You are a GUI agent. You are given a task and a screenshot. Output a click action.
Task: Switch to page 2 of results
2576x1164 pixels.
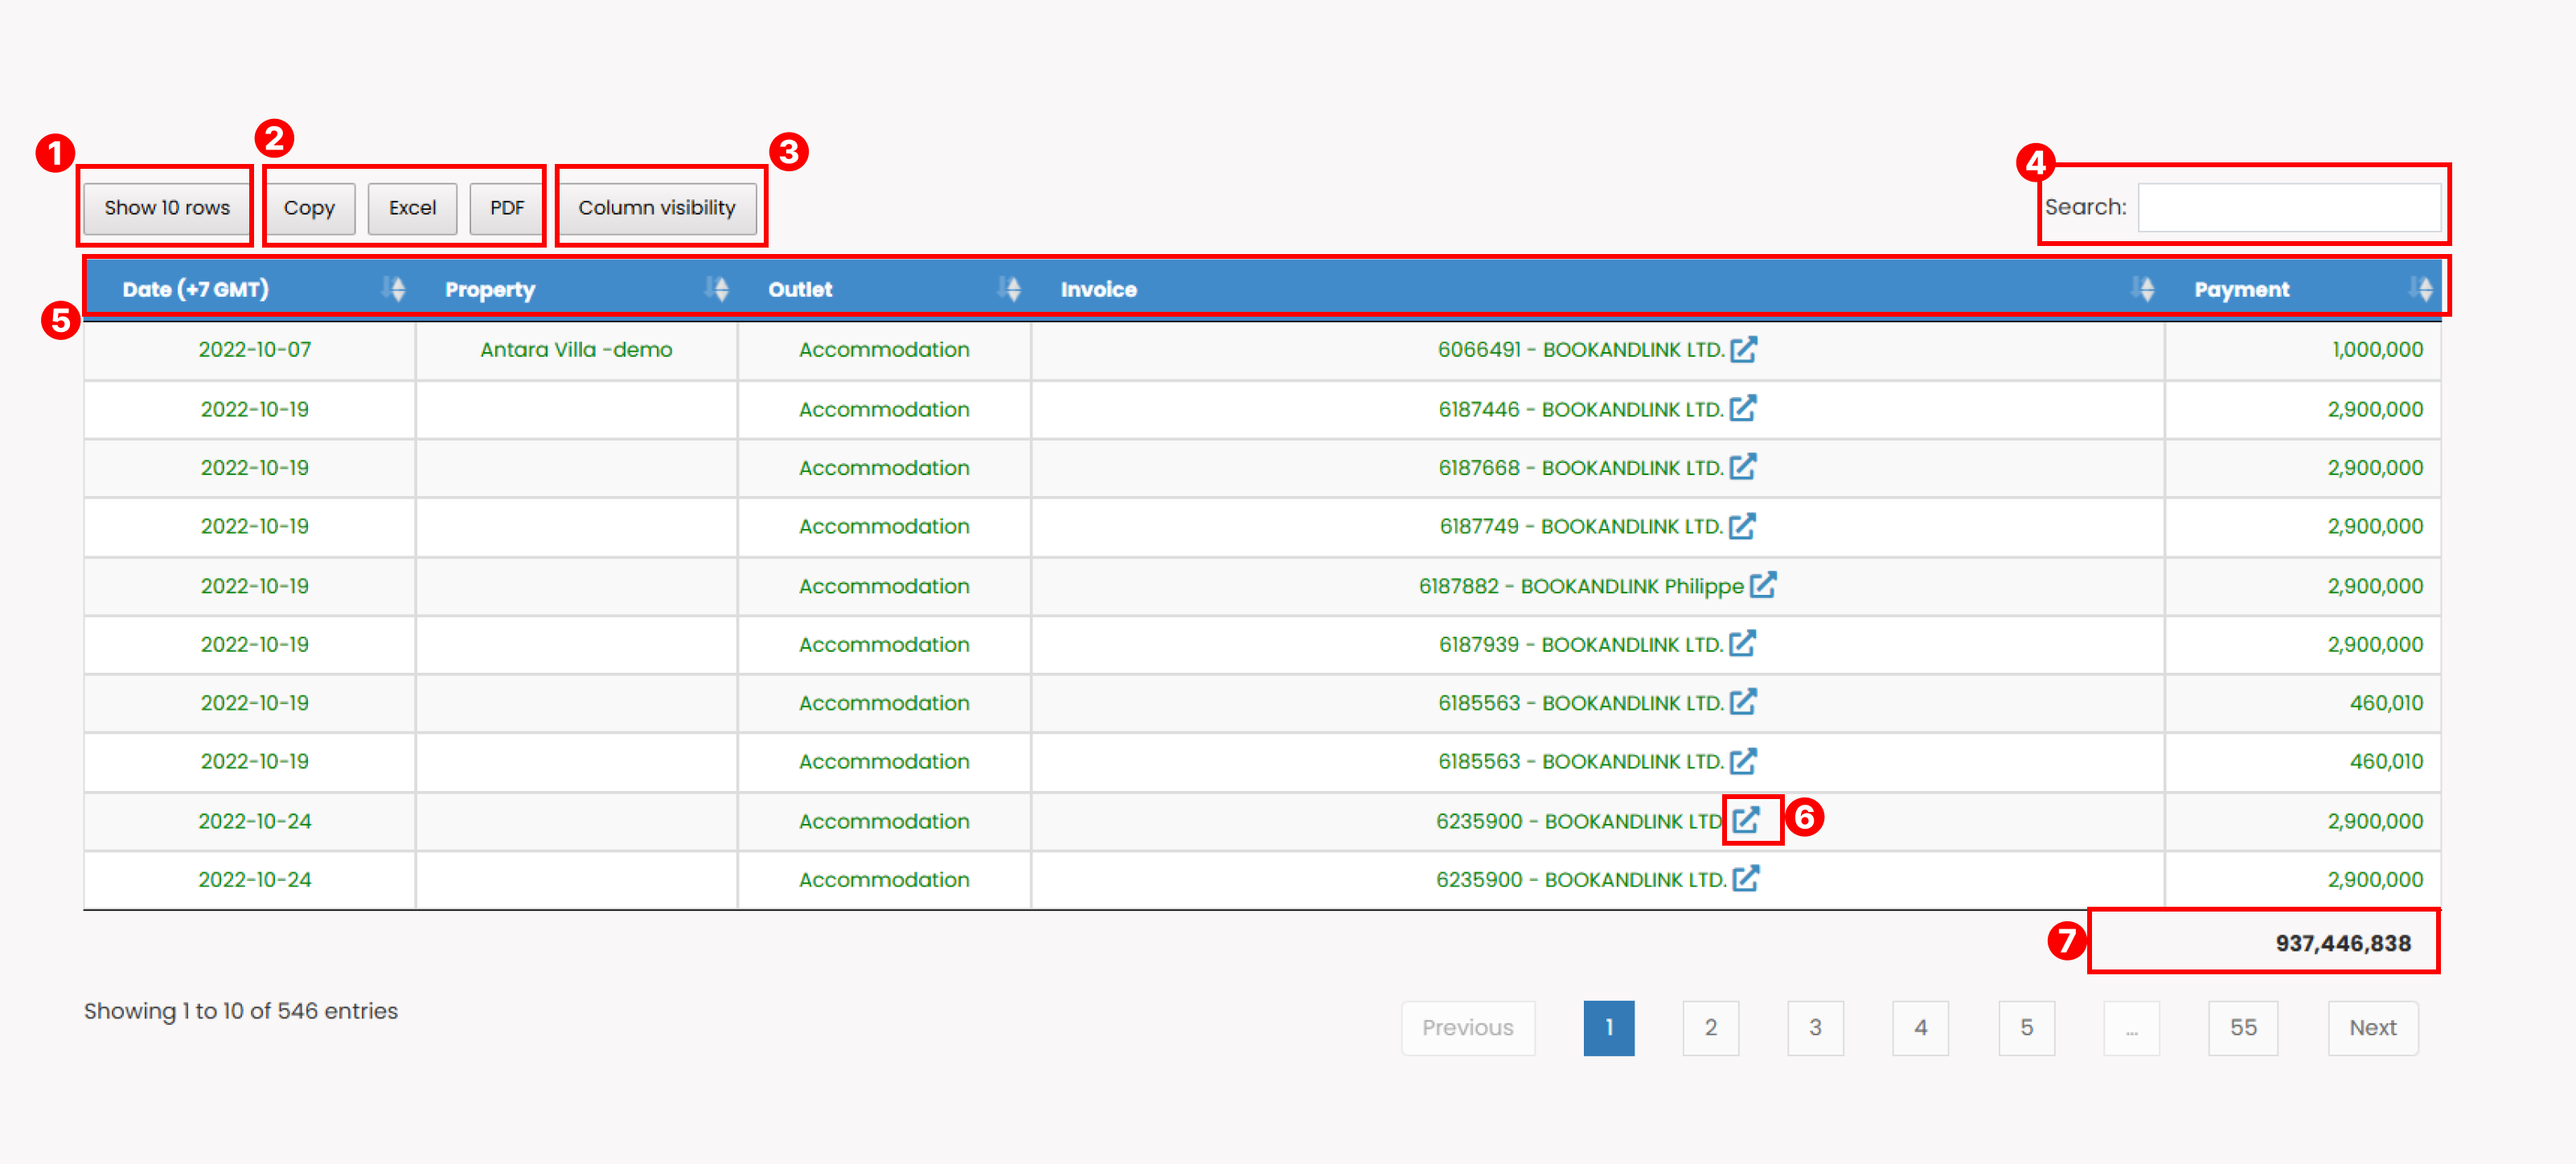[1711, 1027]
